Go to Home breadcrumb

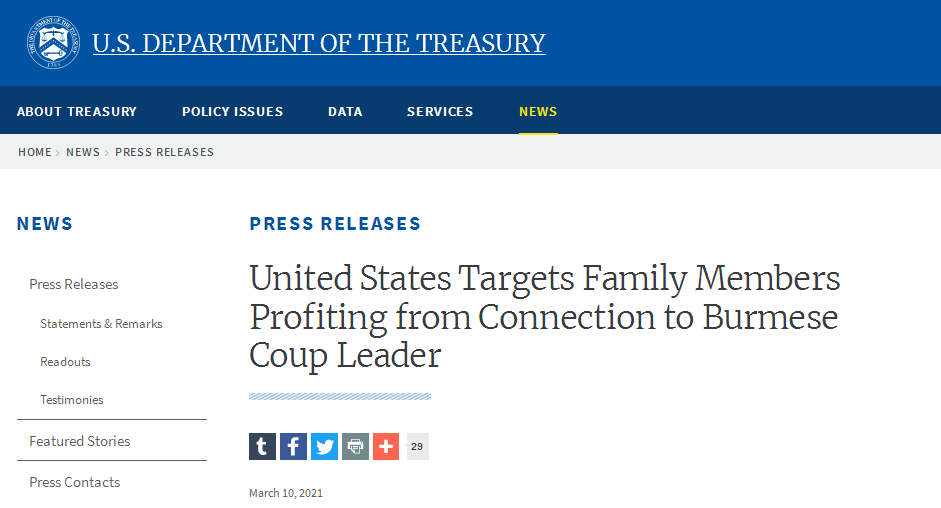pos(35,152)
